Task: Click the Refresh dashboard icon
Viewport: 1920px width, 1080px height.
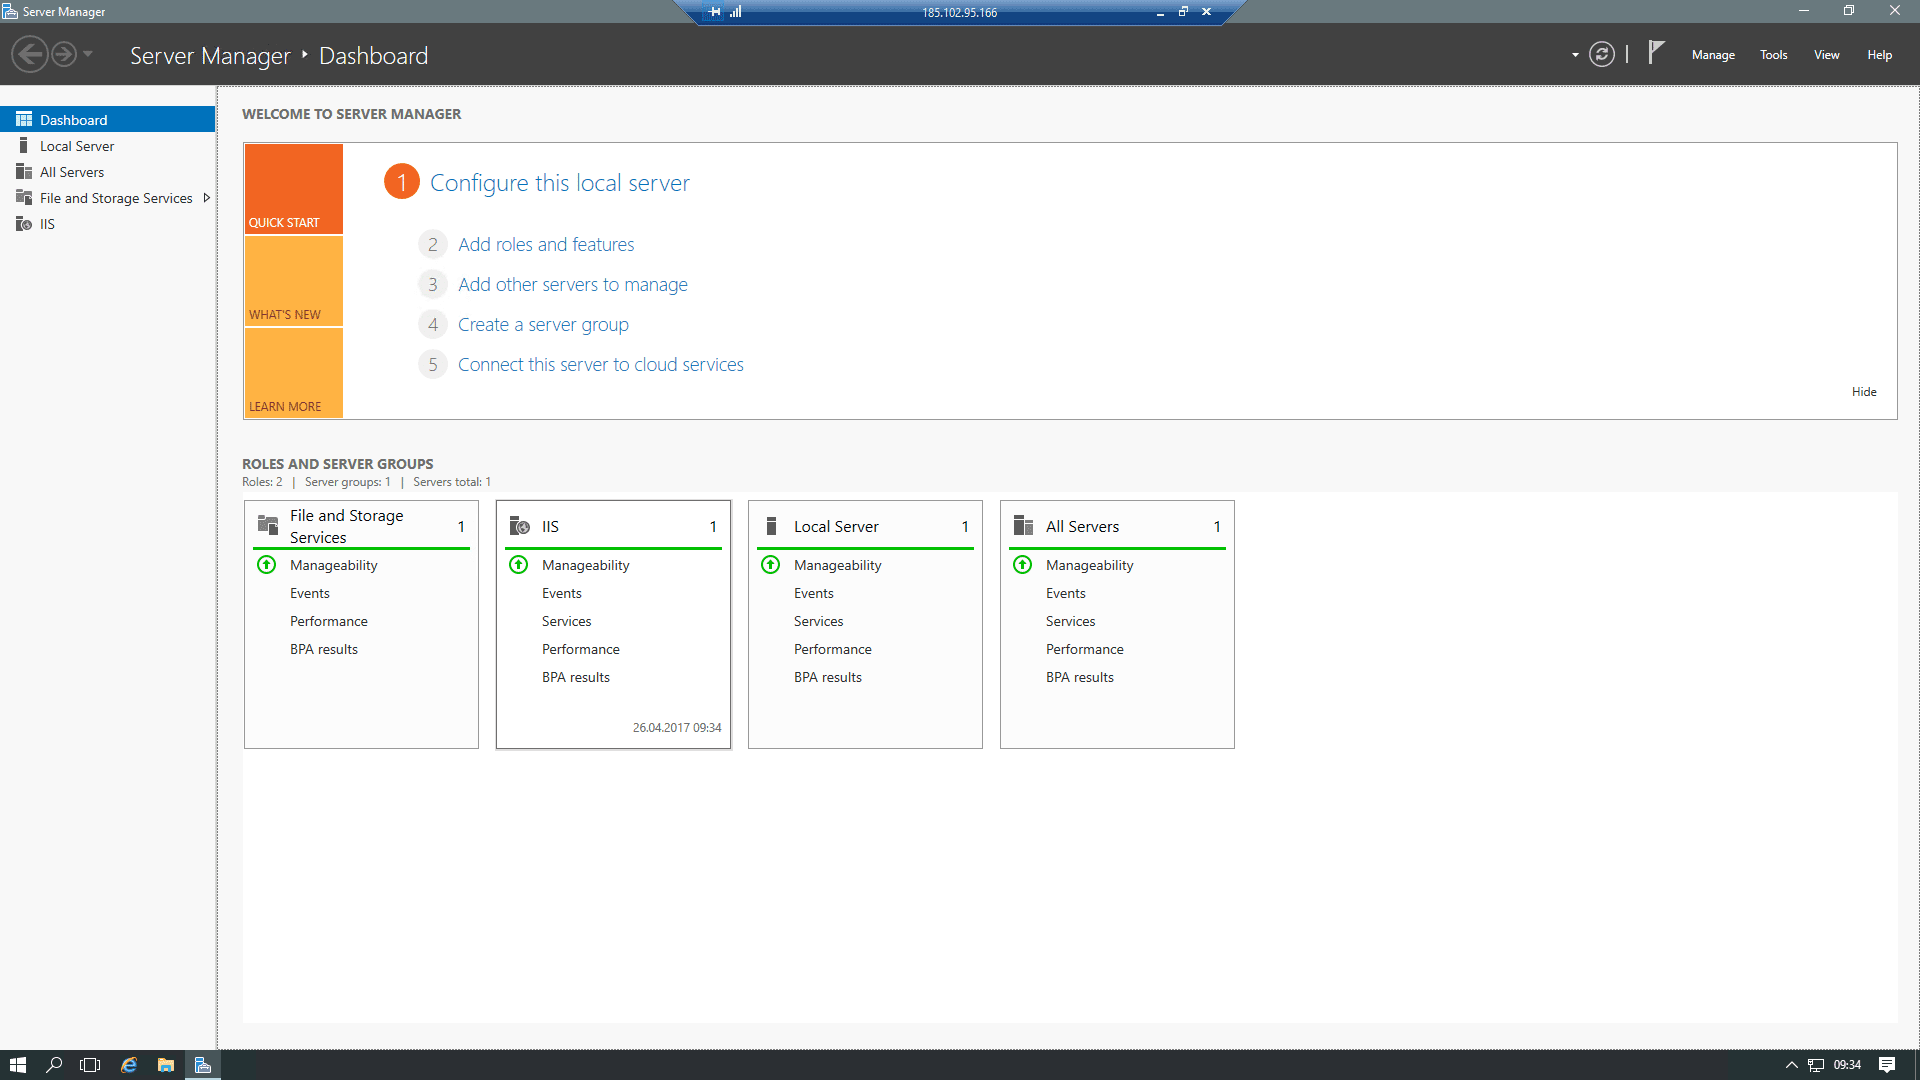Action: point(1602,55)
